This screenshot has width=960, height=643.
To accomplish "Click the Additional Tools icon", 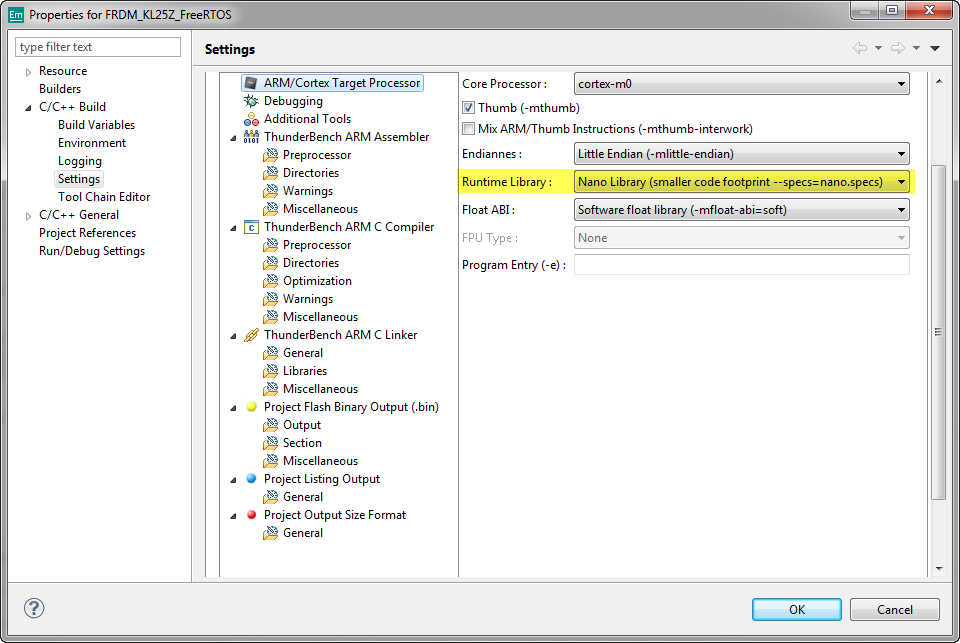I will pyautogui.click(x=251, y=119).
